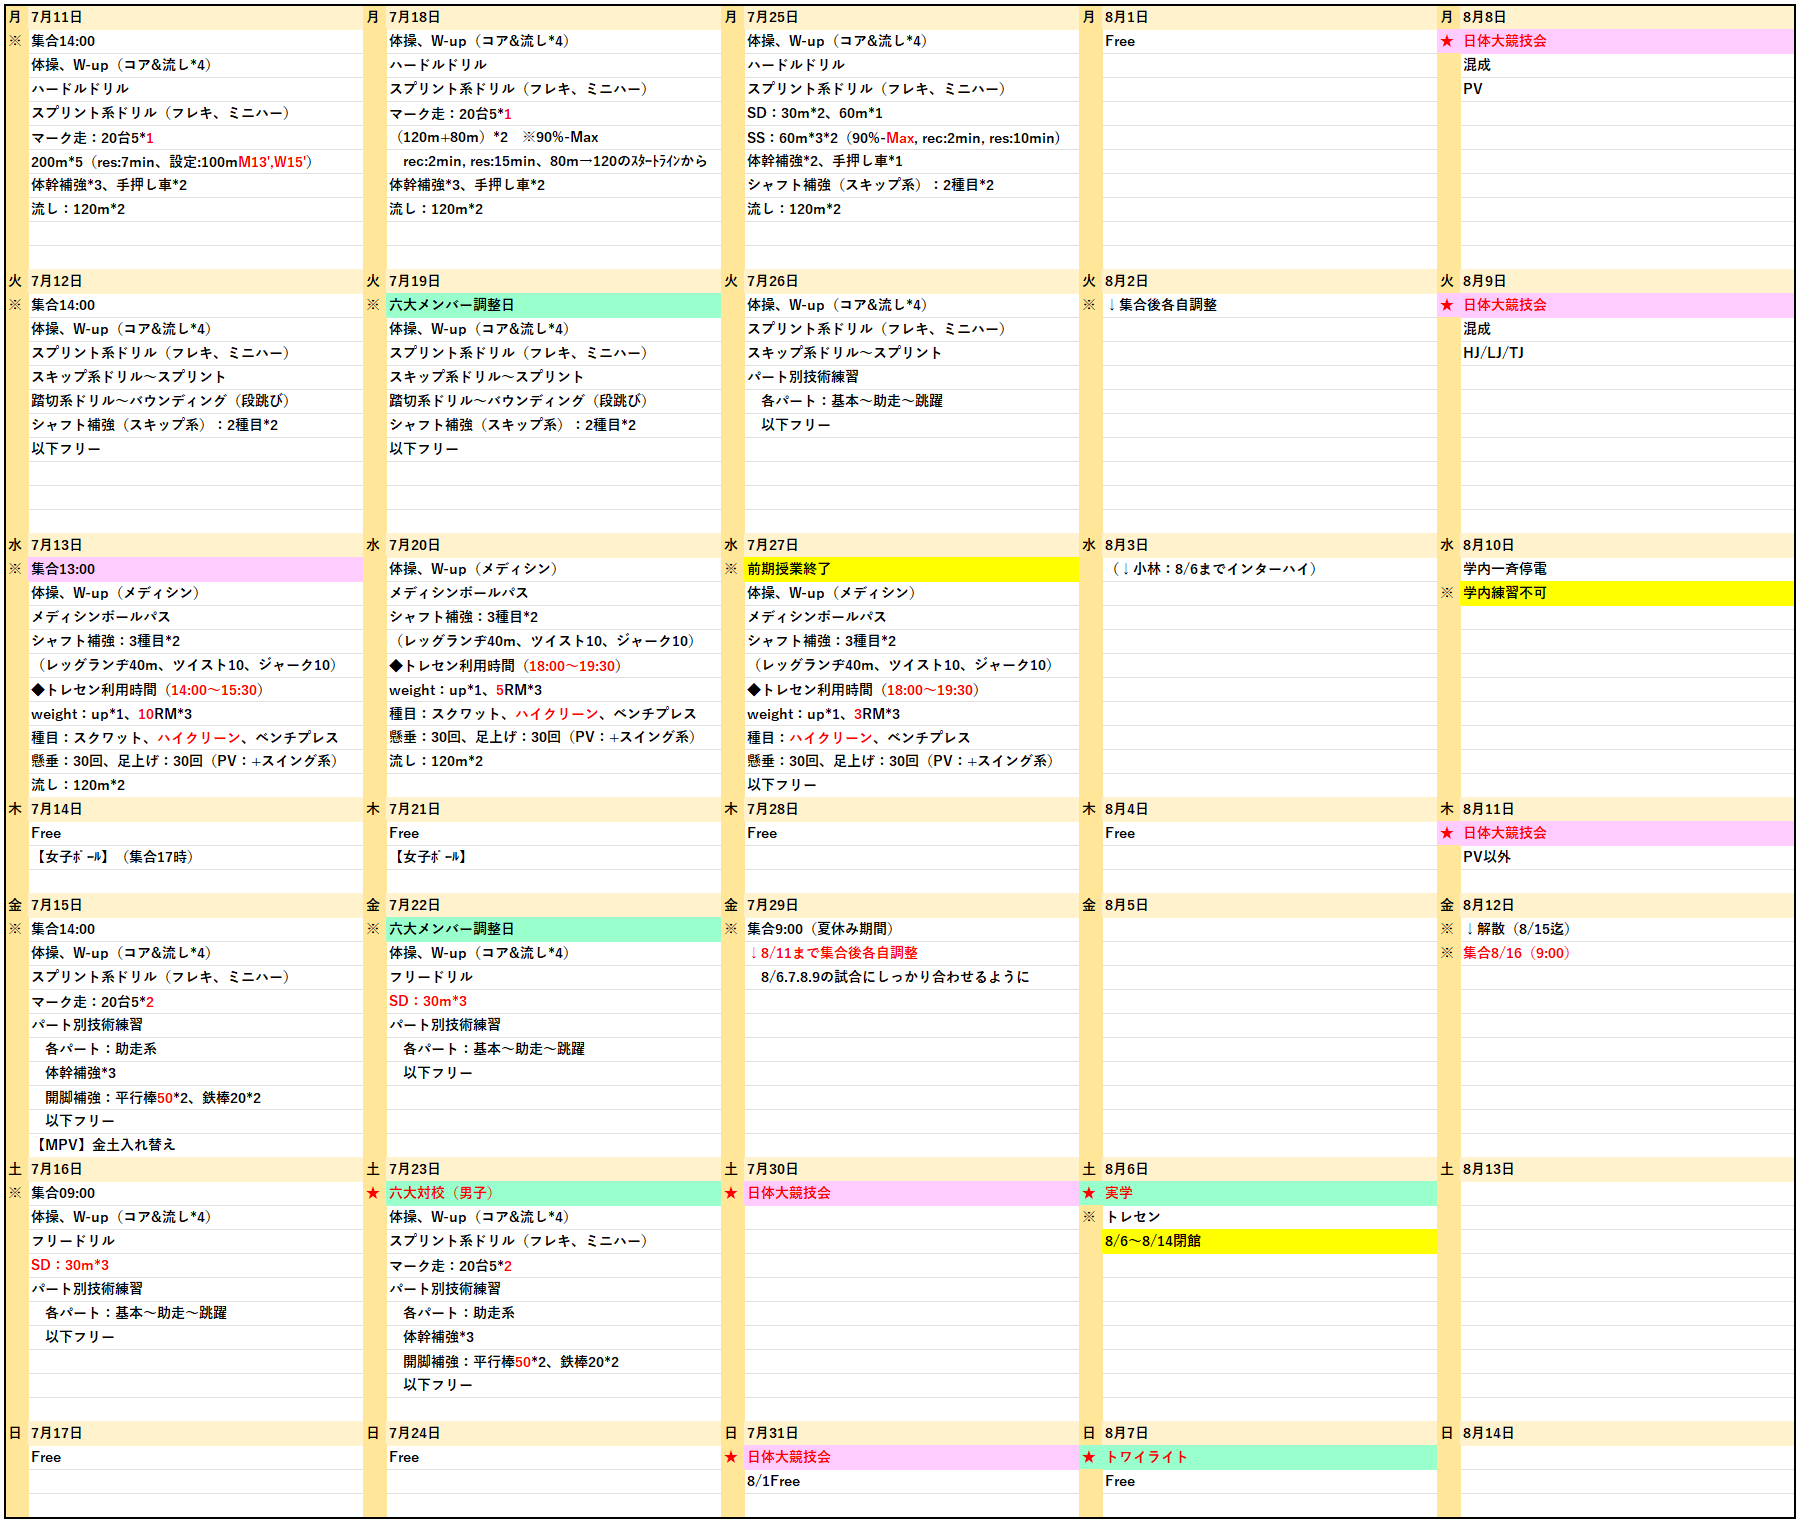Click the star on 7月31日 日体大競技会 row

tap(731, 1457)
